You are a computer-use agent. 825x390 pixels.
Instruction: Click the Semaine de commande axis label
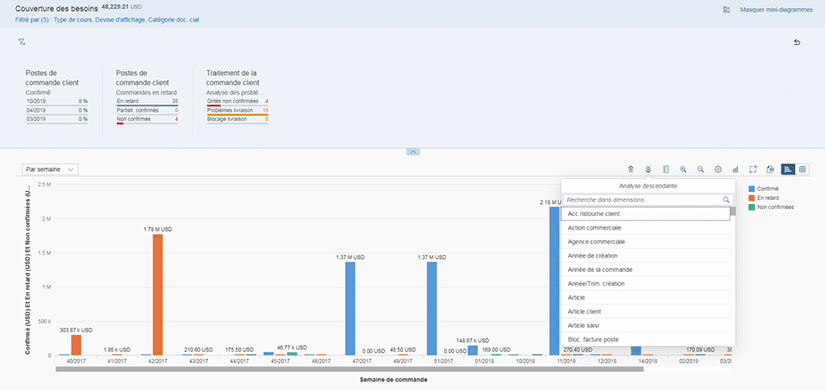point(393,379)
